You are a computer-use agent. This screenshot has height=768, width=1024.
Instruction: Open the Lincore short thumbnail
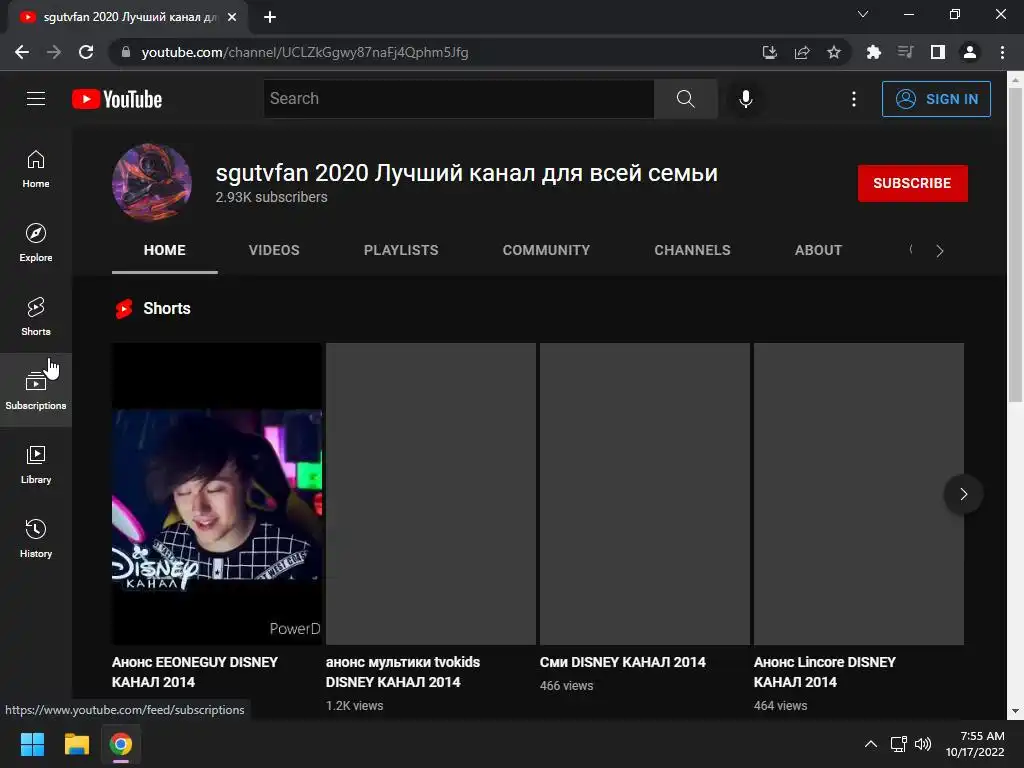859,494
